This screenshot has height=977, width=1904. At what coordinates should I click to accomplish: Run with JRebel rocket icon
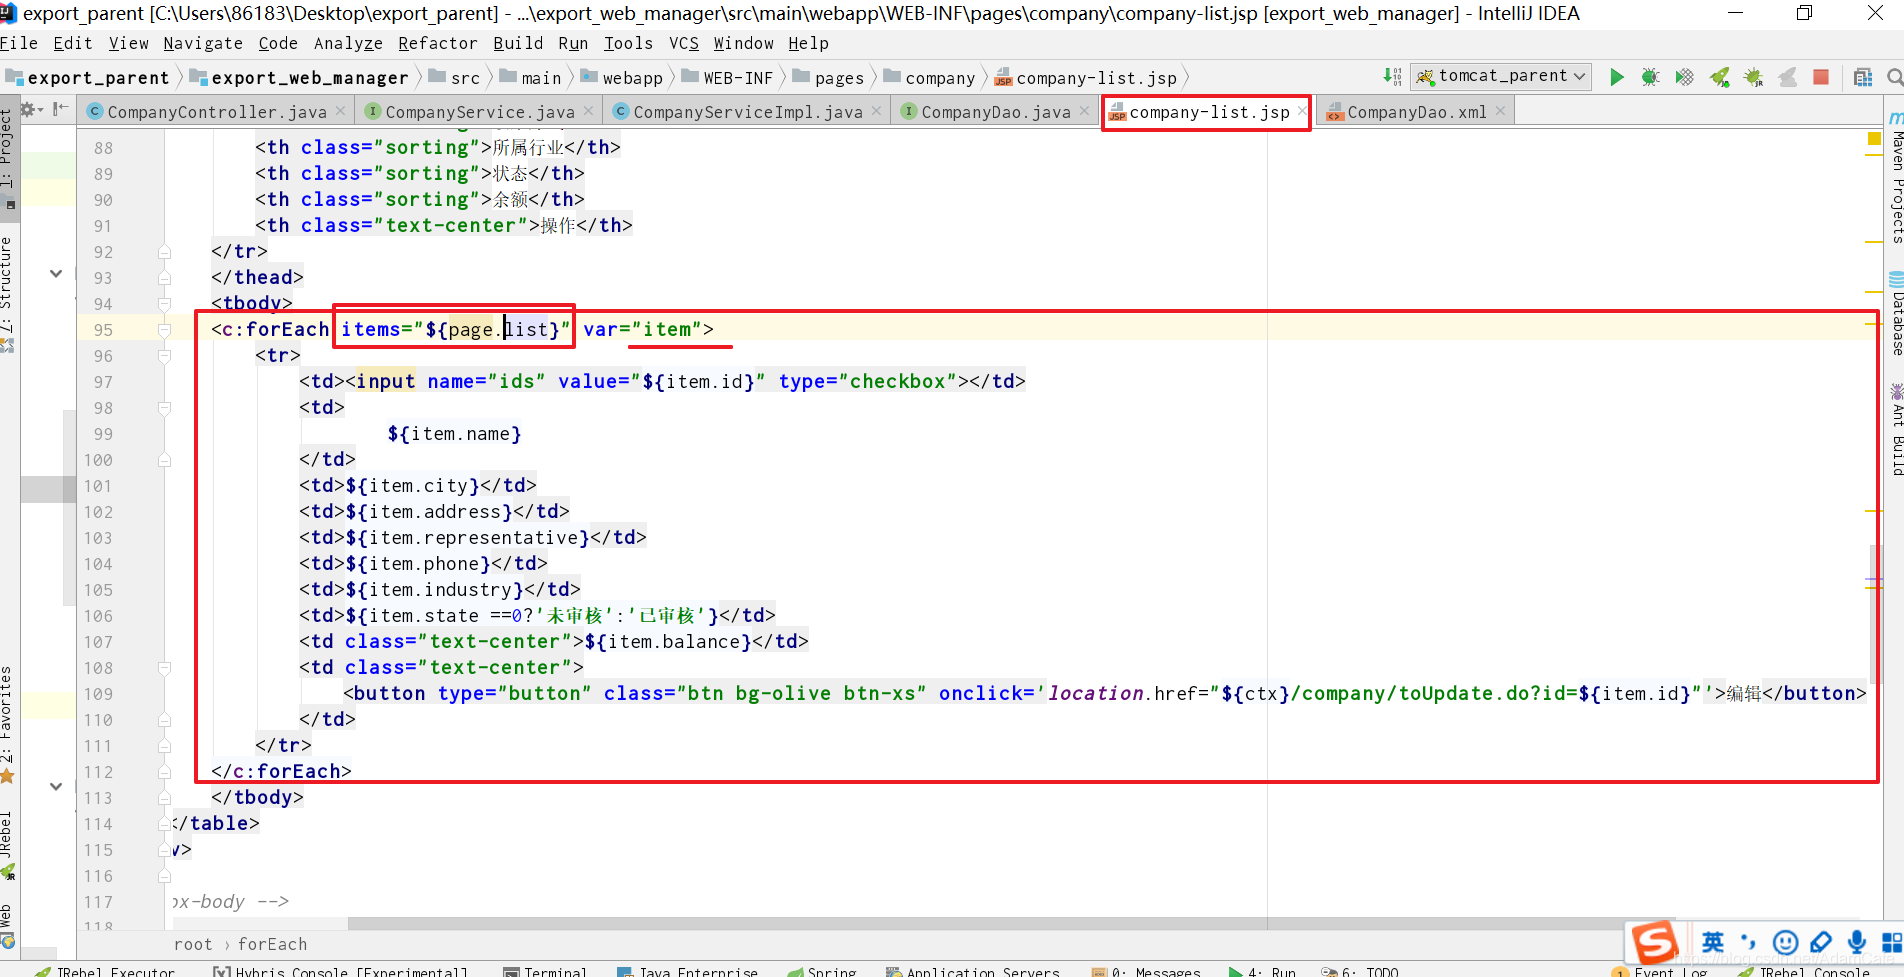1720,77
